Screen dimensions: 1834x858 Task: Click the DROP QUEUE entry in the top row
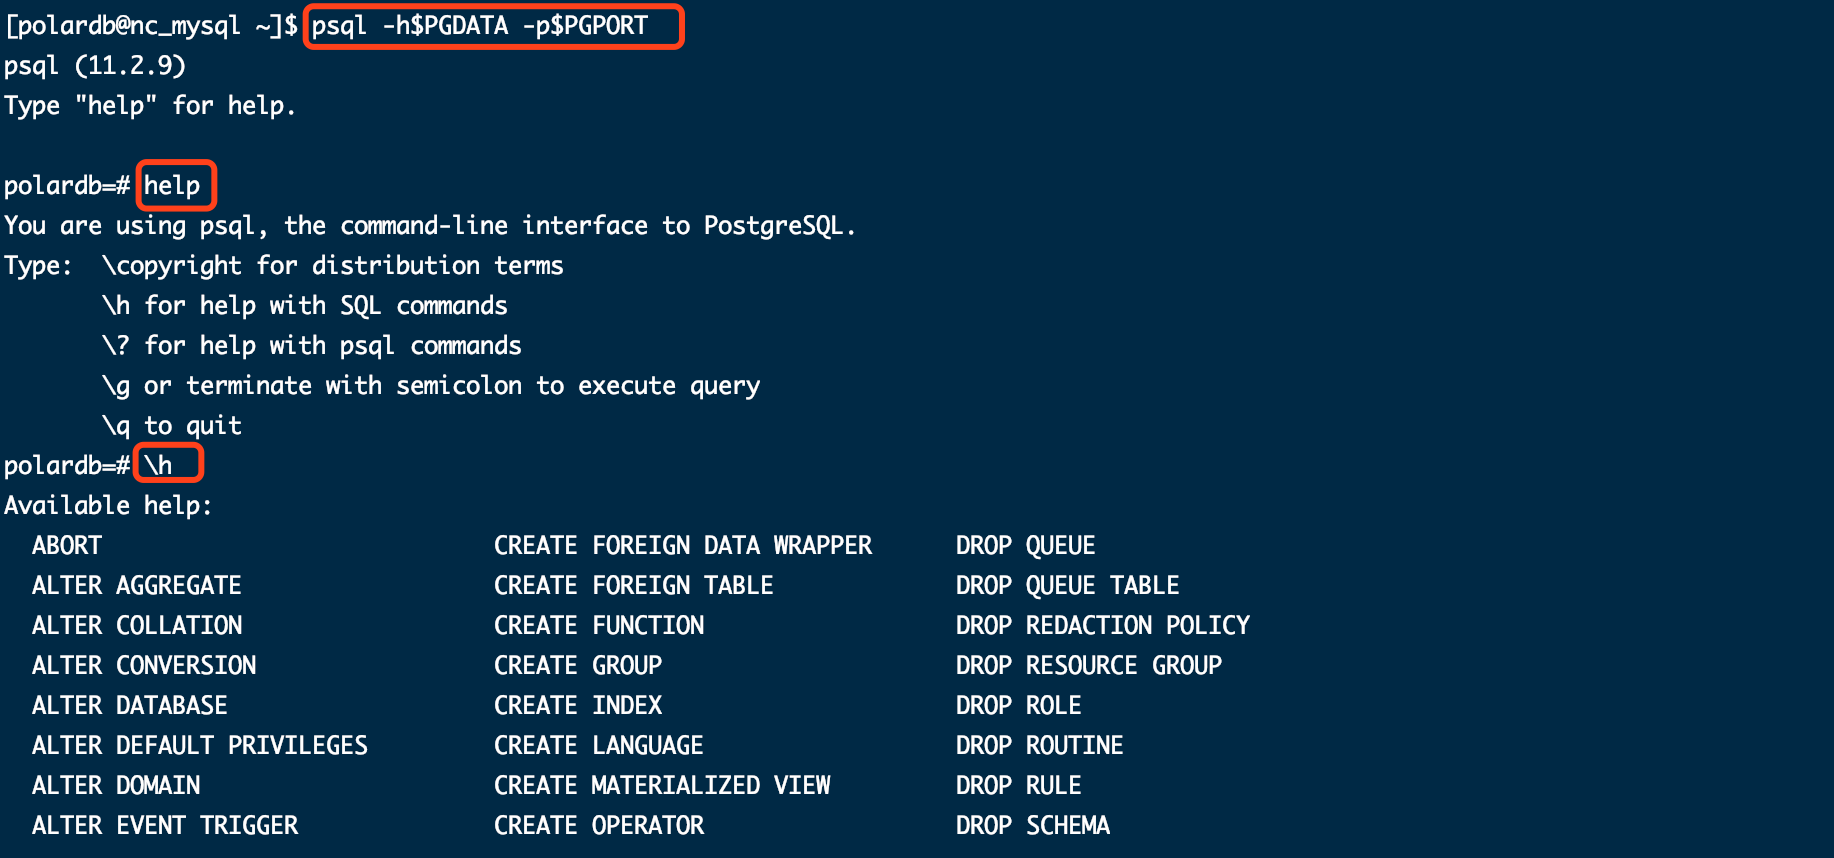(1026, 546)
